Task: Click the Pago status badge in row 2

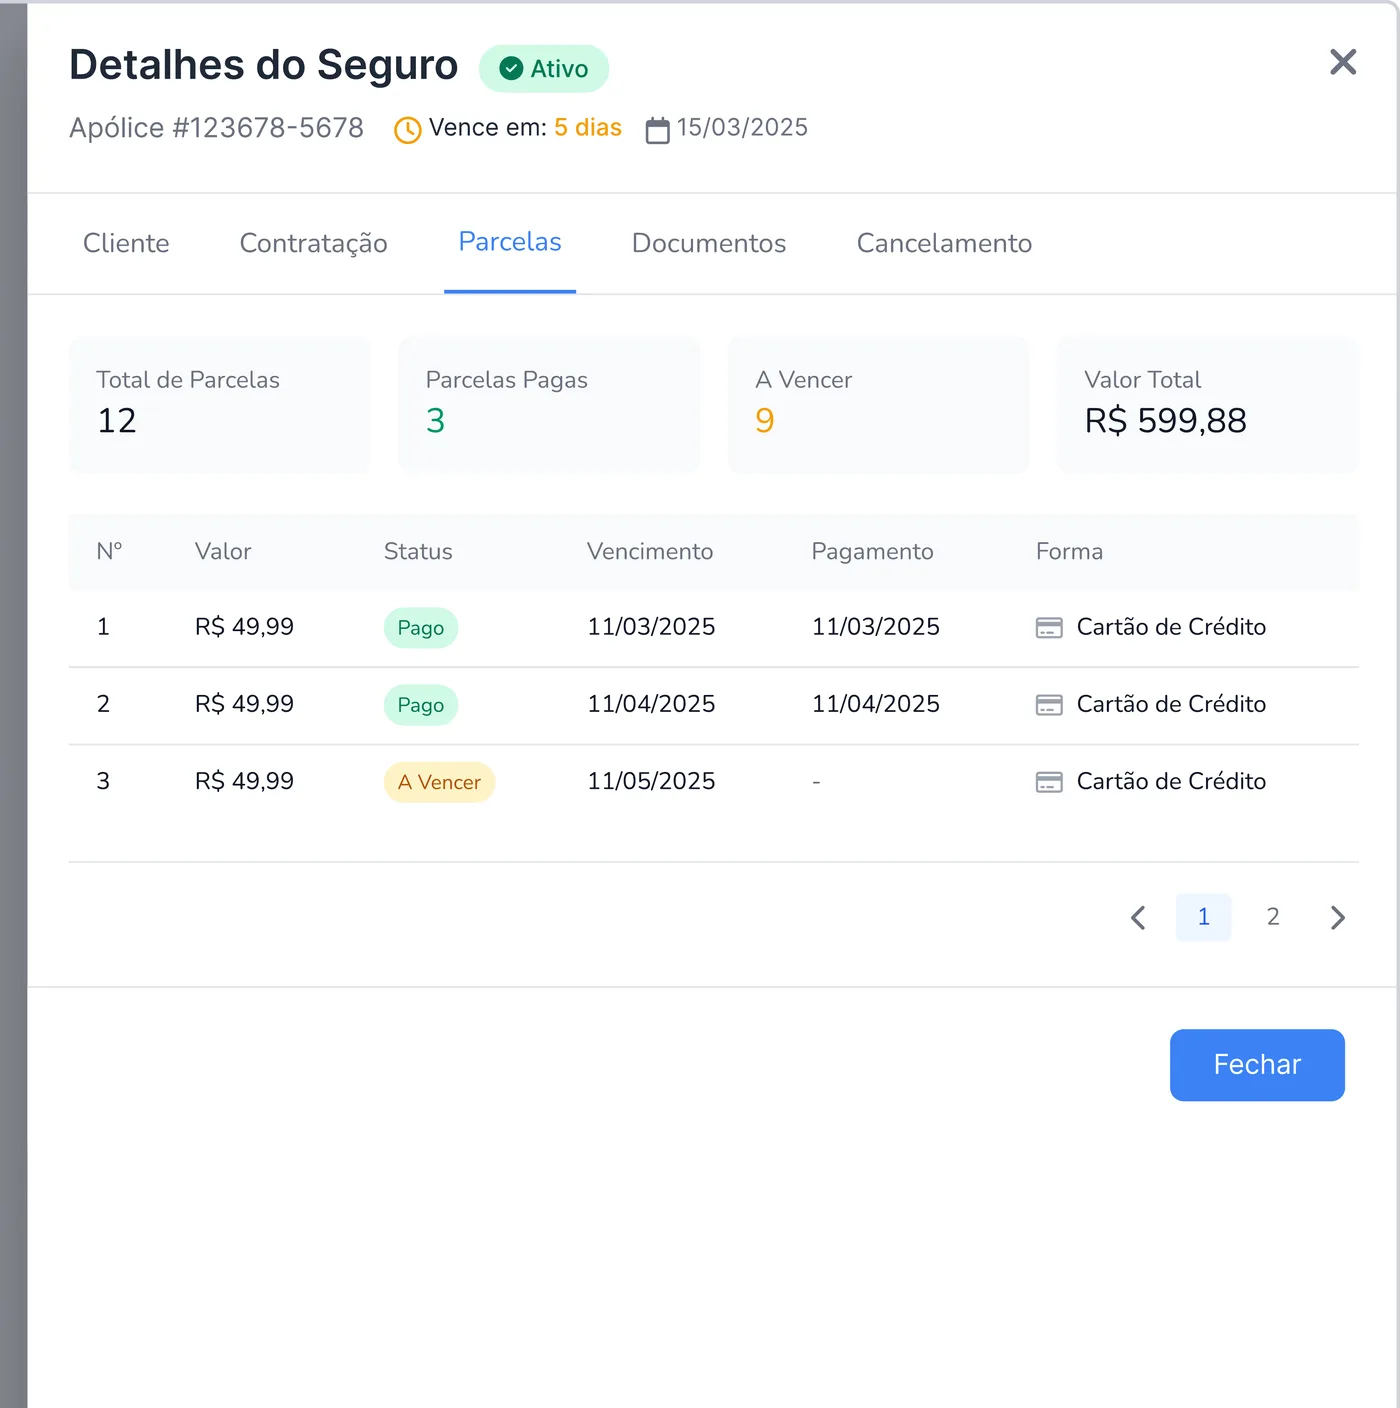Action: [x=421, y=705]
